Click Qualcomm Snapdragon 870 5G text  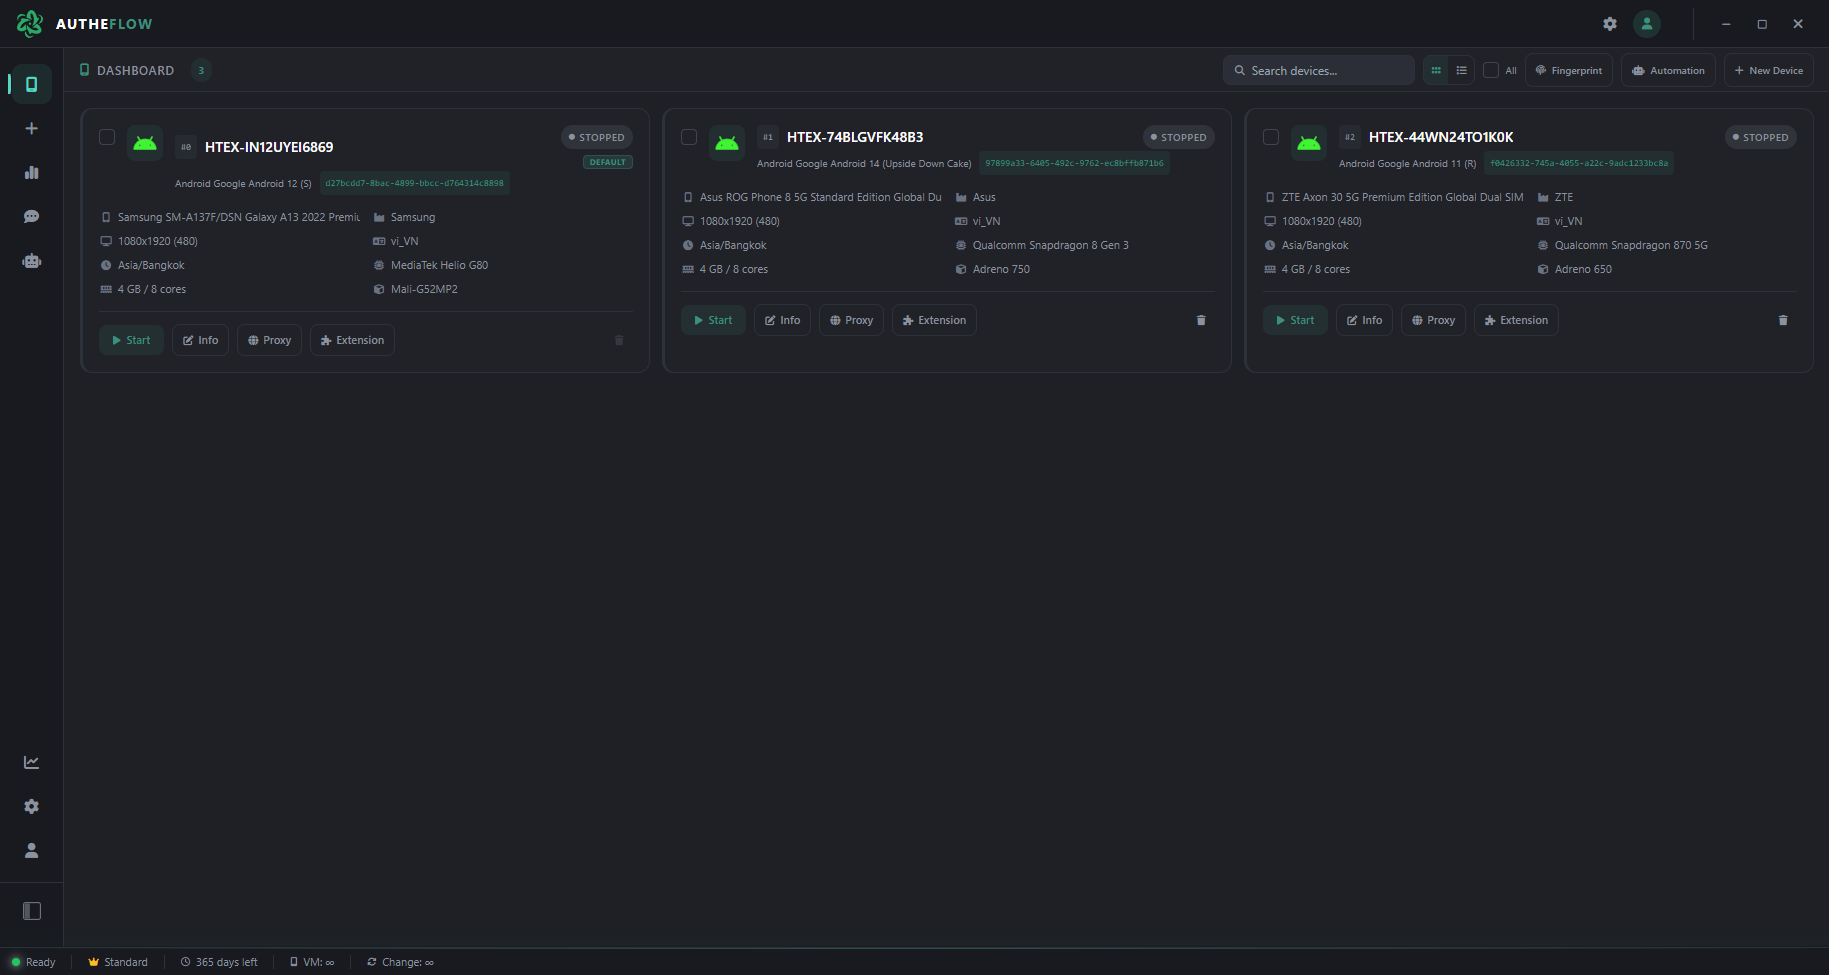pos(1631,245)
